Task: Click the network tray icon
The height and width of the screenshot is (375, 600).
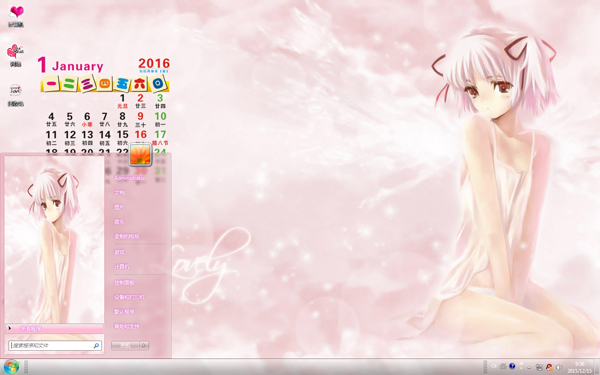Action: coord(540,367)
